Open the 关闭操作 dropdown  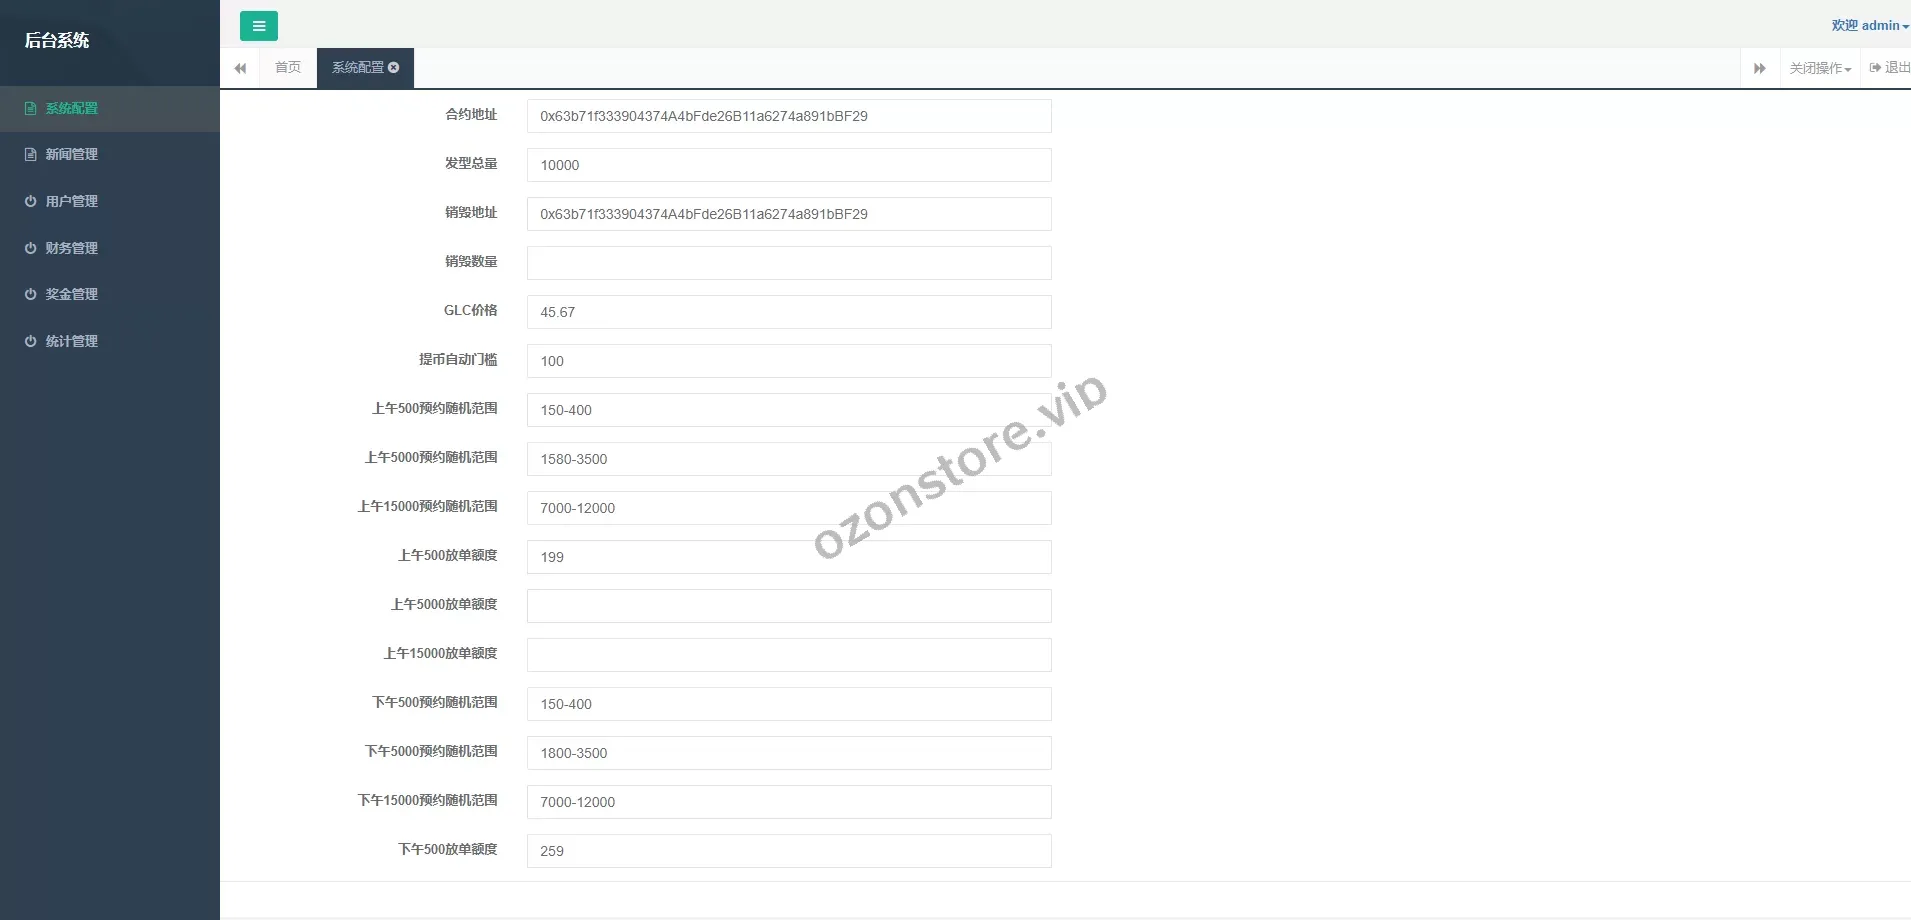click(x=1819, y=68)
